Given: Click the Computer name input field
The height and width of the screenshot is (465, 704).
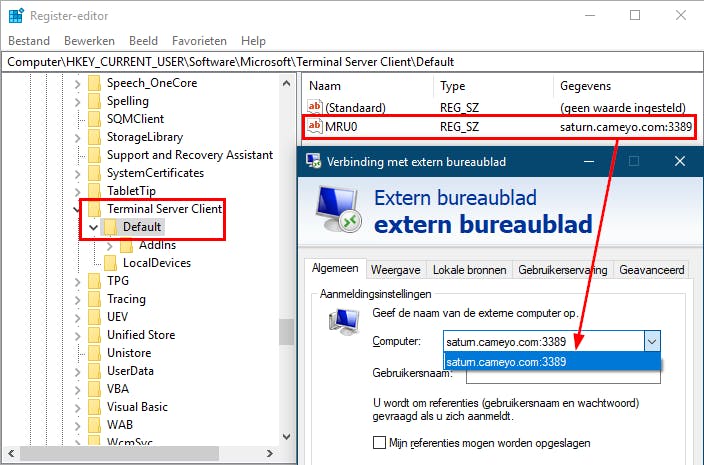Looking at the screenshot, I should click(x=544, y=342).
